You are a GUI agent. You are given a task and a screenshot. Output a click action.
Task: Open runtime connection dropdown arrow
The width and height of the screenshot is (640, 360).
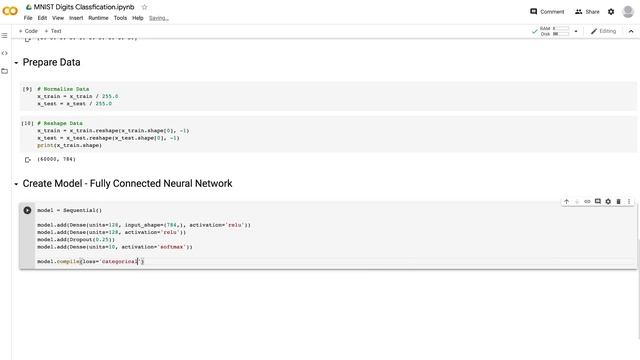click(x=576, y=31)
